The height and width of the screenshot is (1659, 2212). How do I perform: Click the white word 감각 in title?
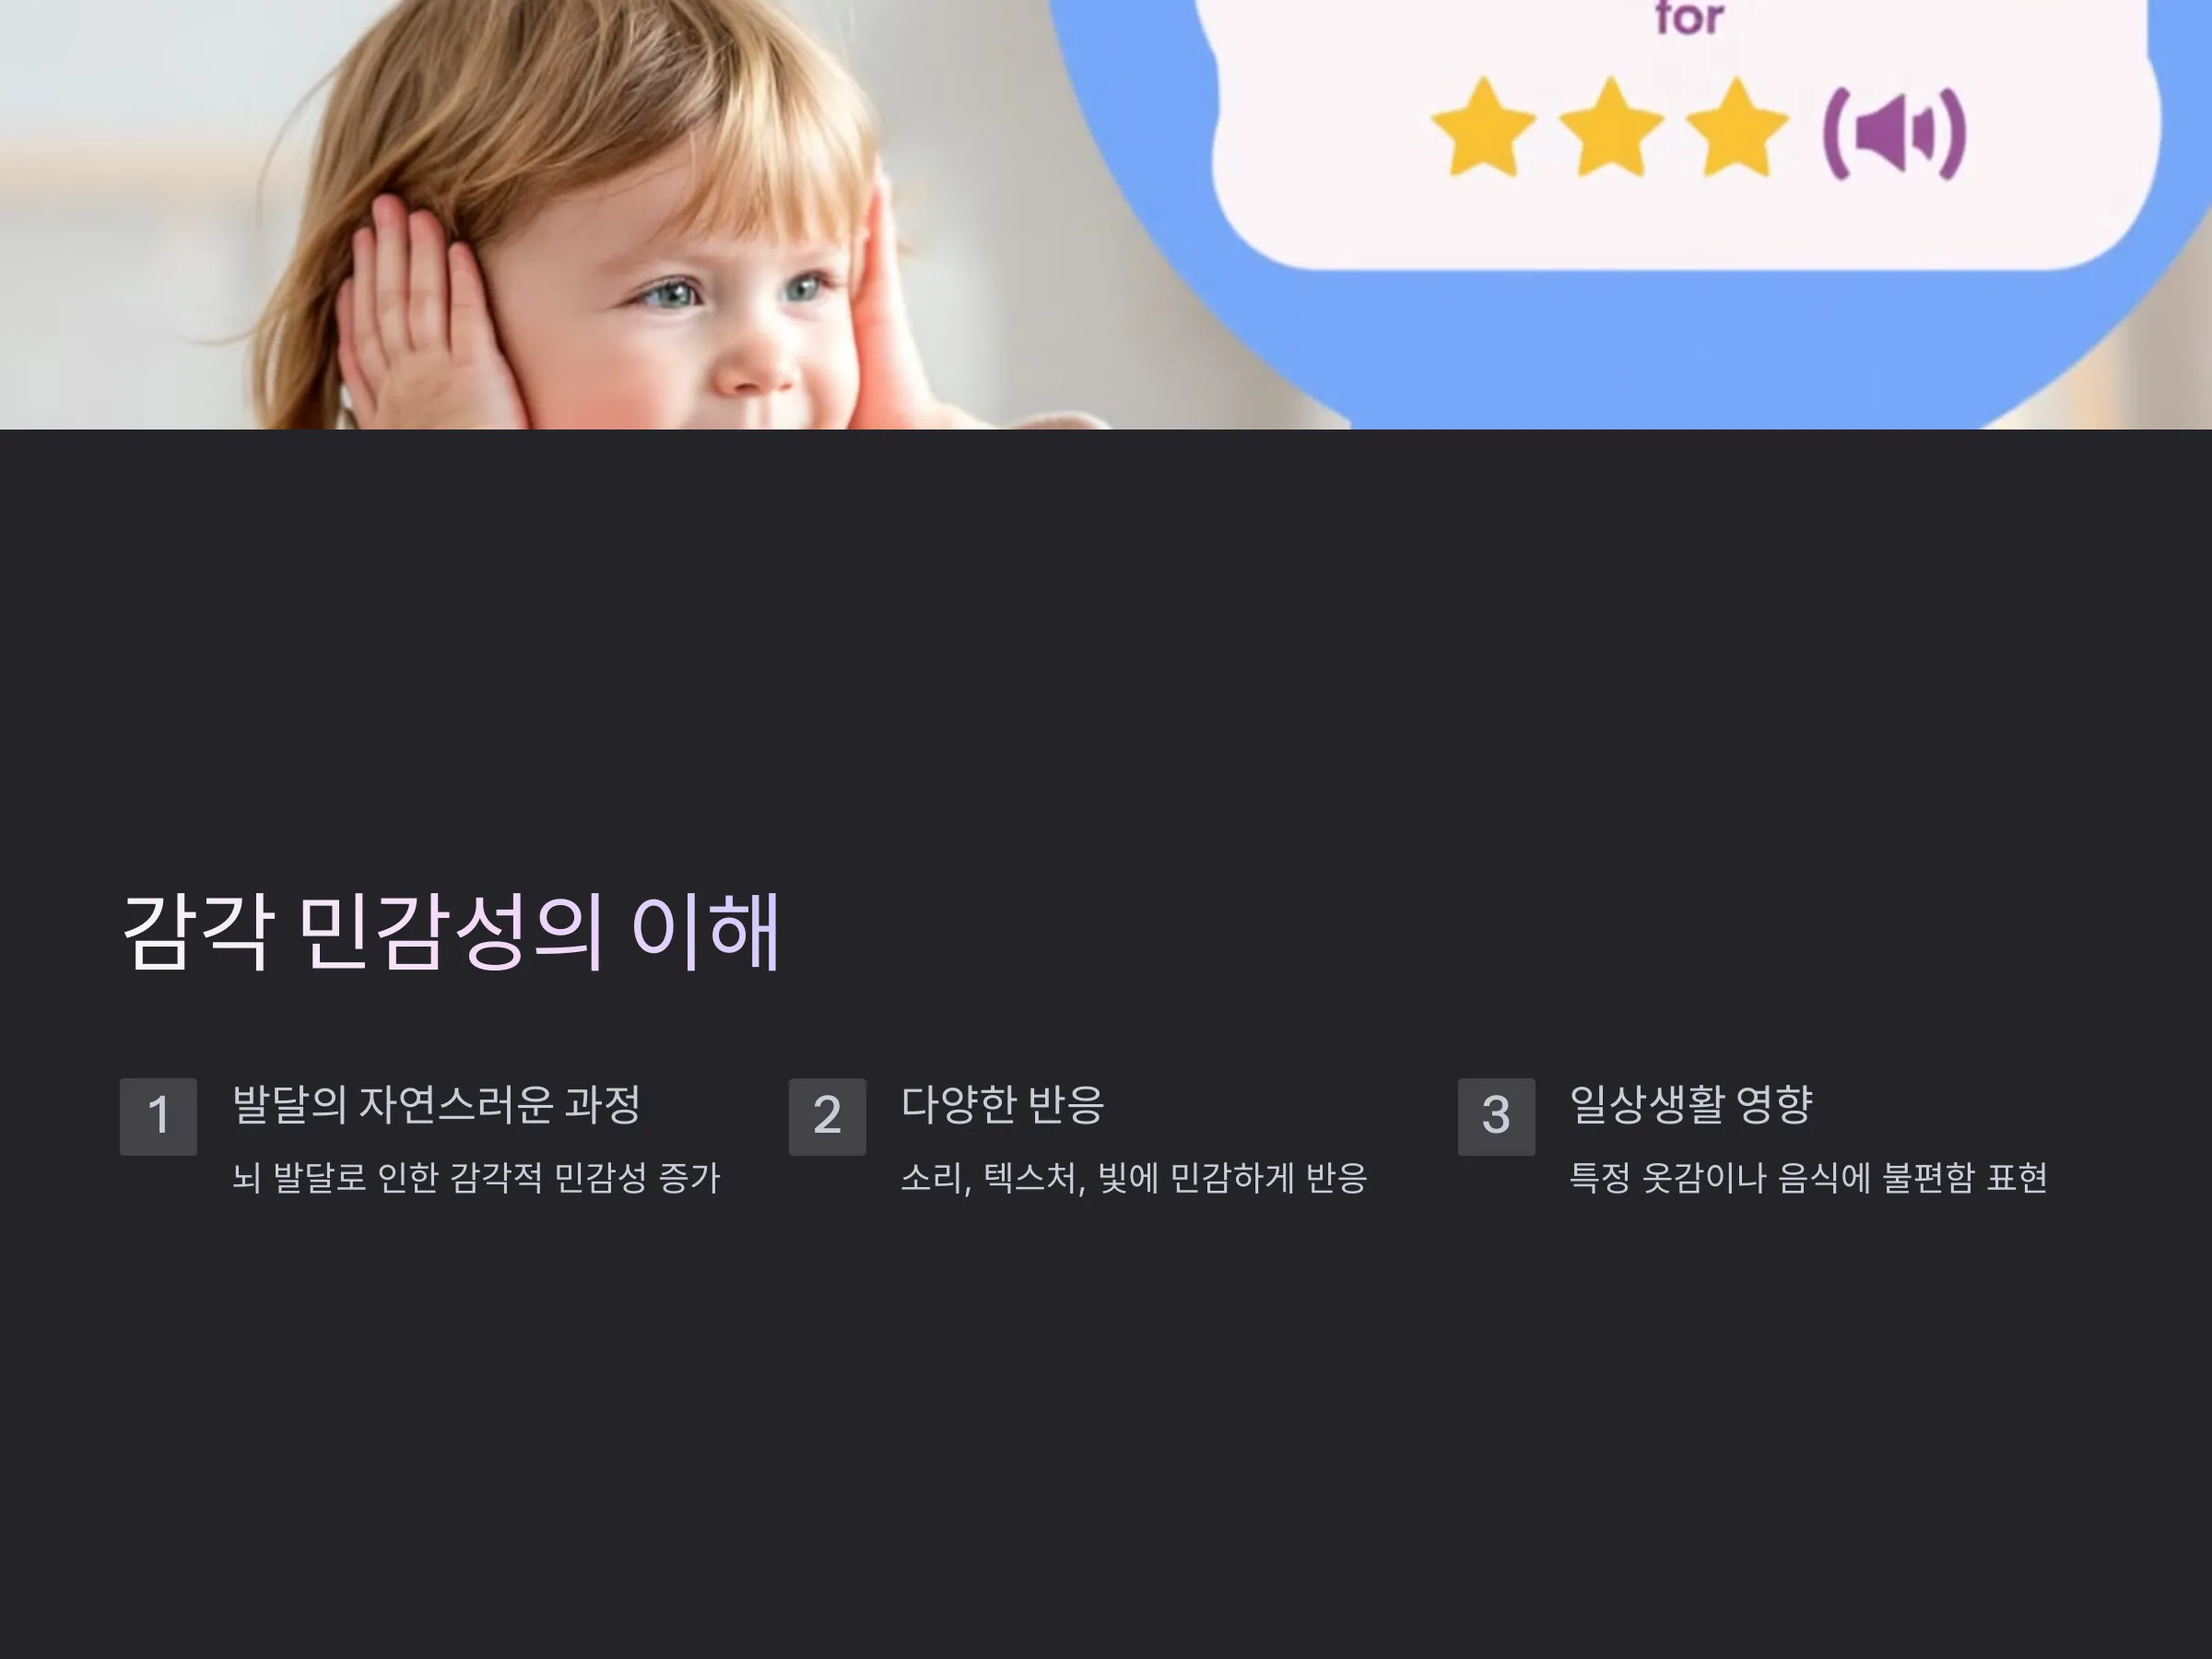coord(197,932)
